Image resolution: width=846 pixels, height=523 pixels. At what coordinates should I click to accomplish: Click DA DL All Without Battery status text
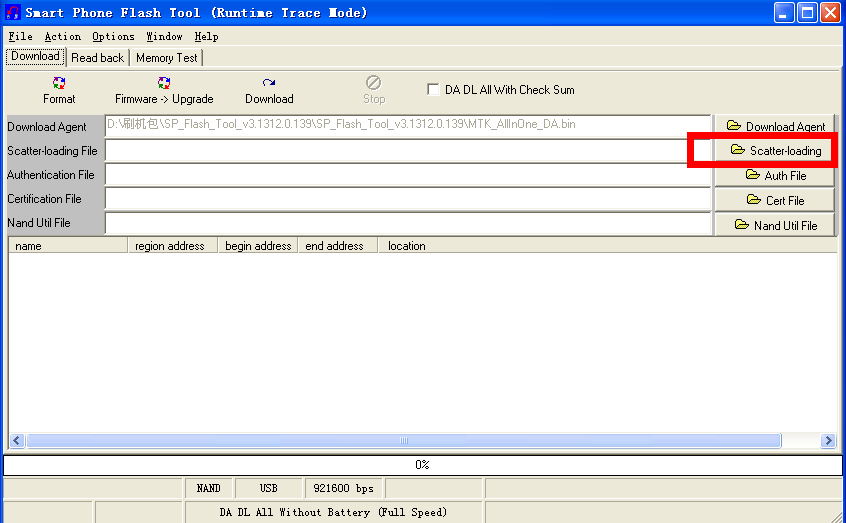click(x=333, y=512)
